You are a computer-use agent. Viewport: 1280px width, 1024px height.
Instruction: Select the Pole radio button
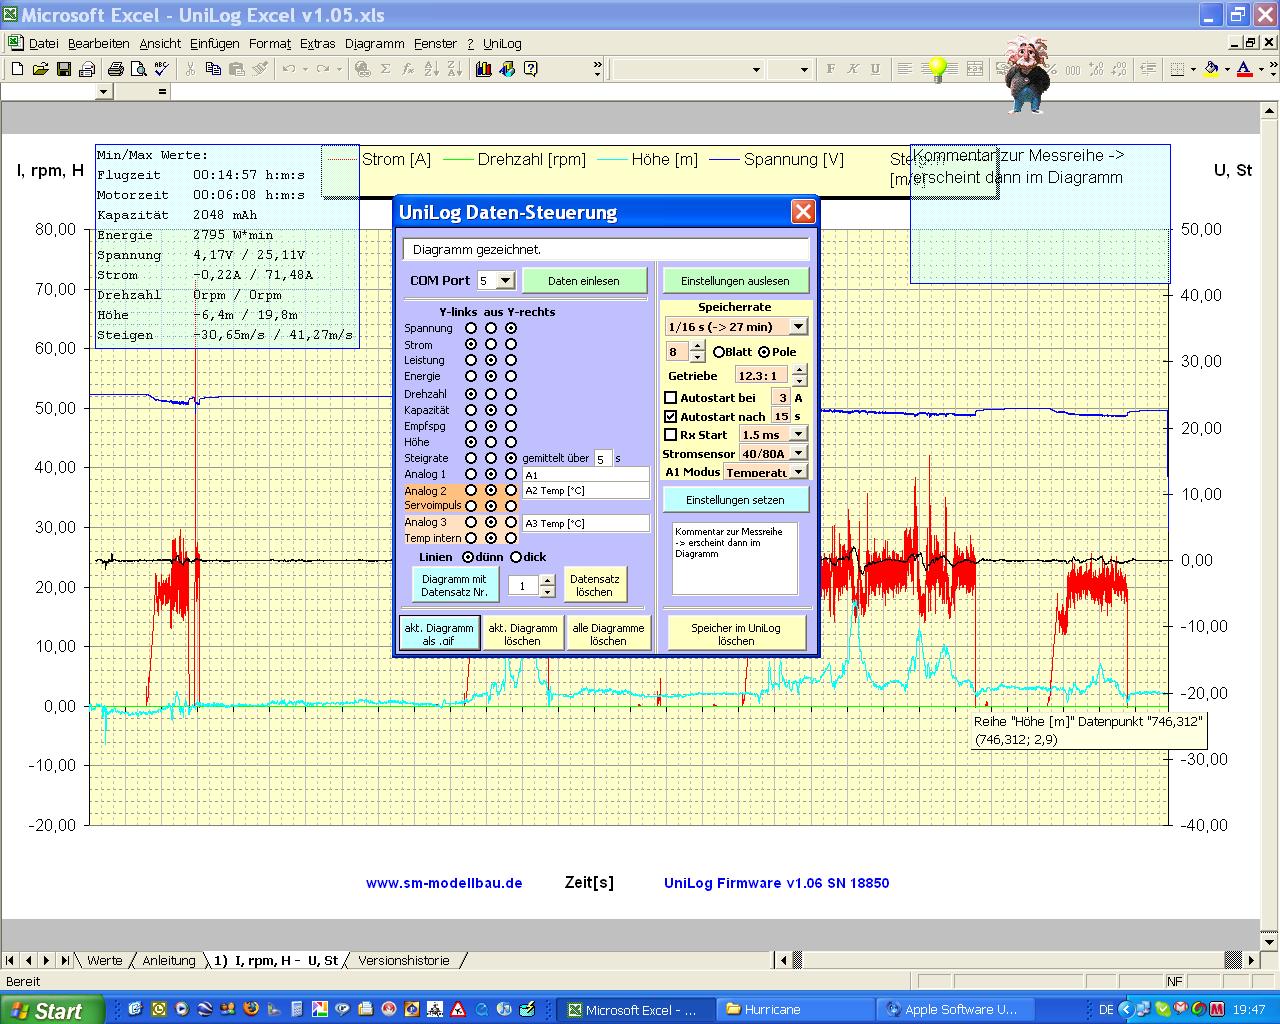764,352
